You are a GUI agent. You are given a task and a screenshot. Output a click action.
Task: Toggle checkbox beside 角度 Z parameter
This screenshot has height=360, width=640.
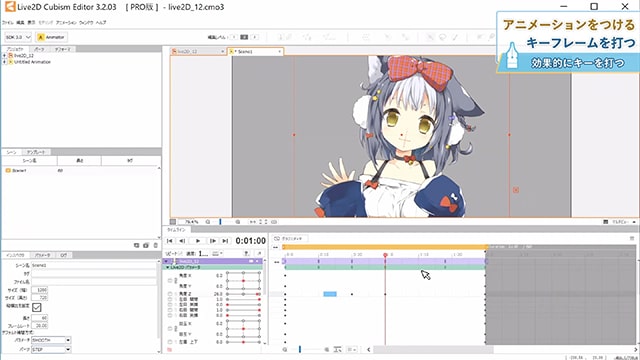tap(170, 294)
